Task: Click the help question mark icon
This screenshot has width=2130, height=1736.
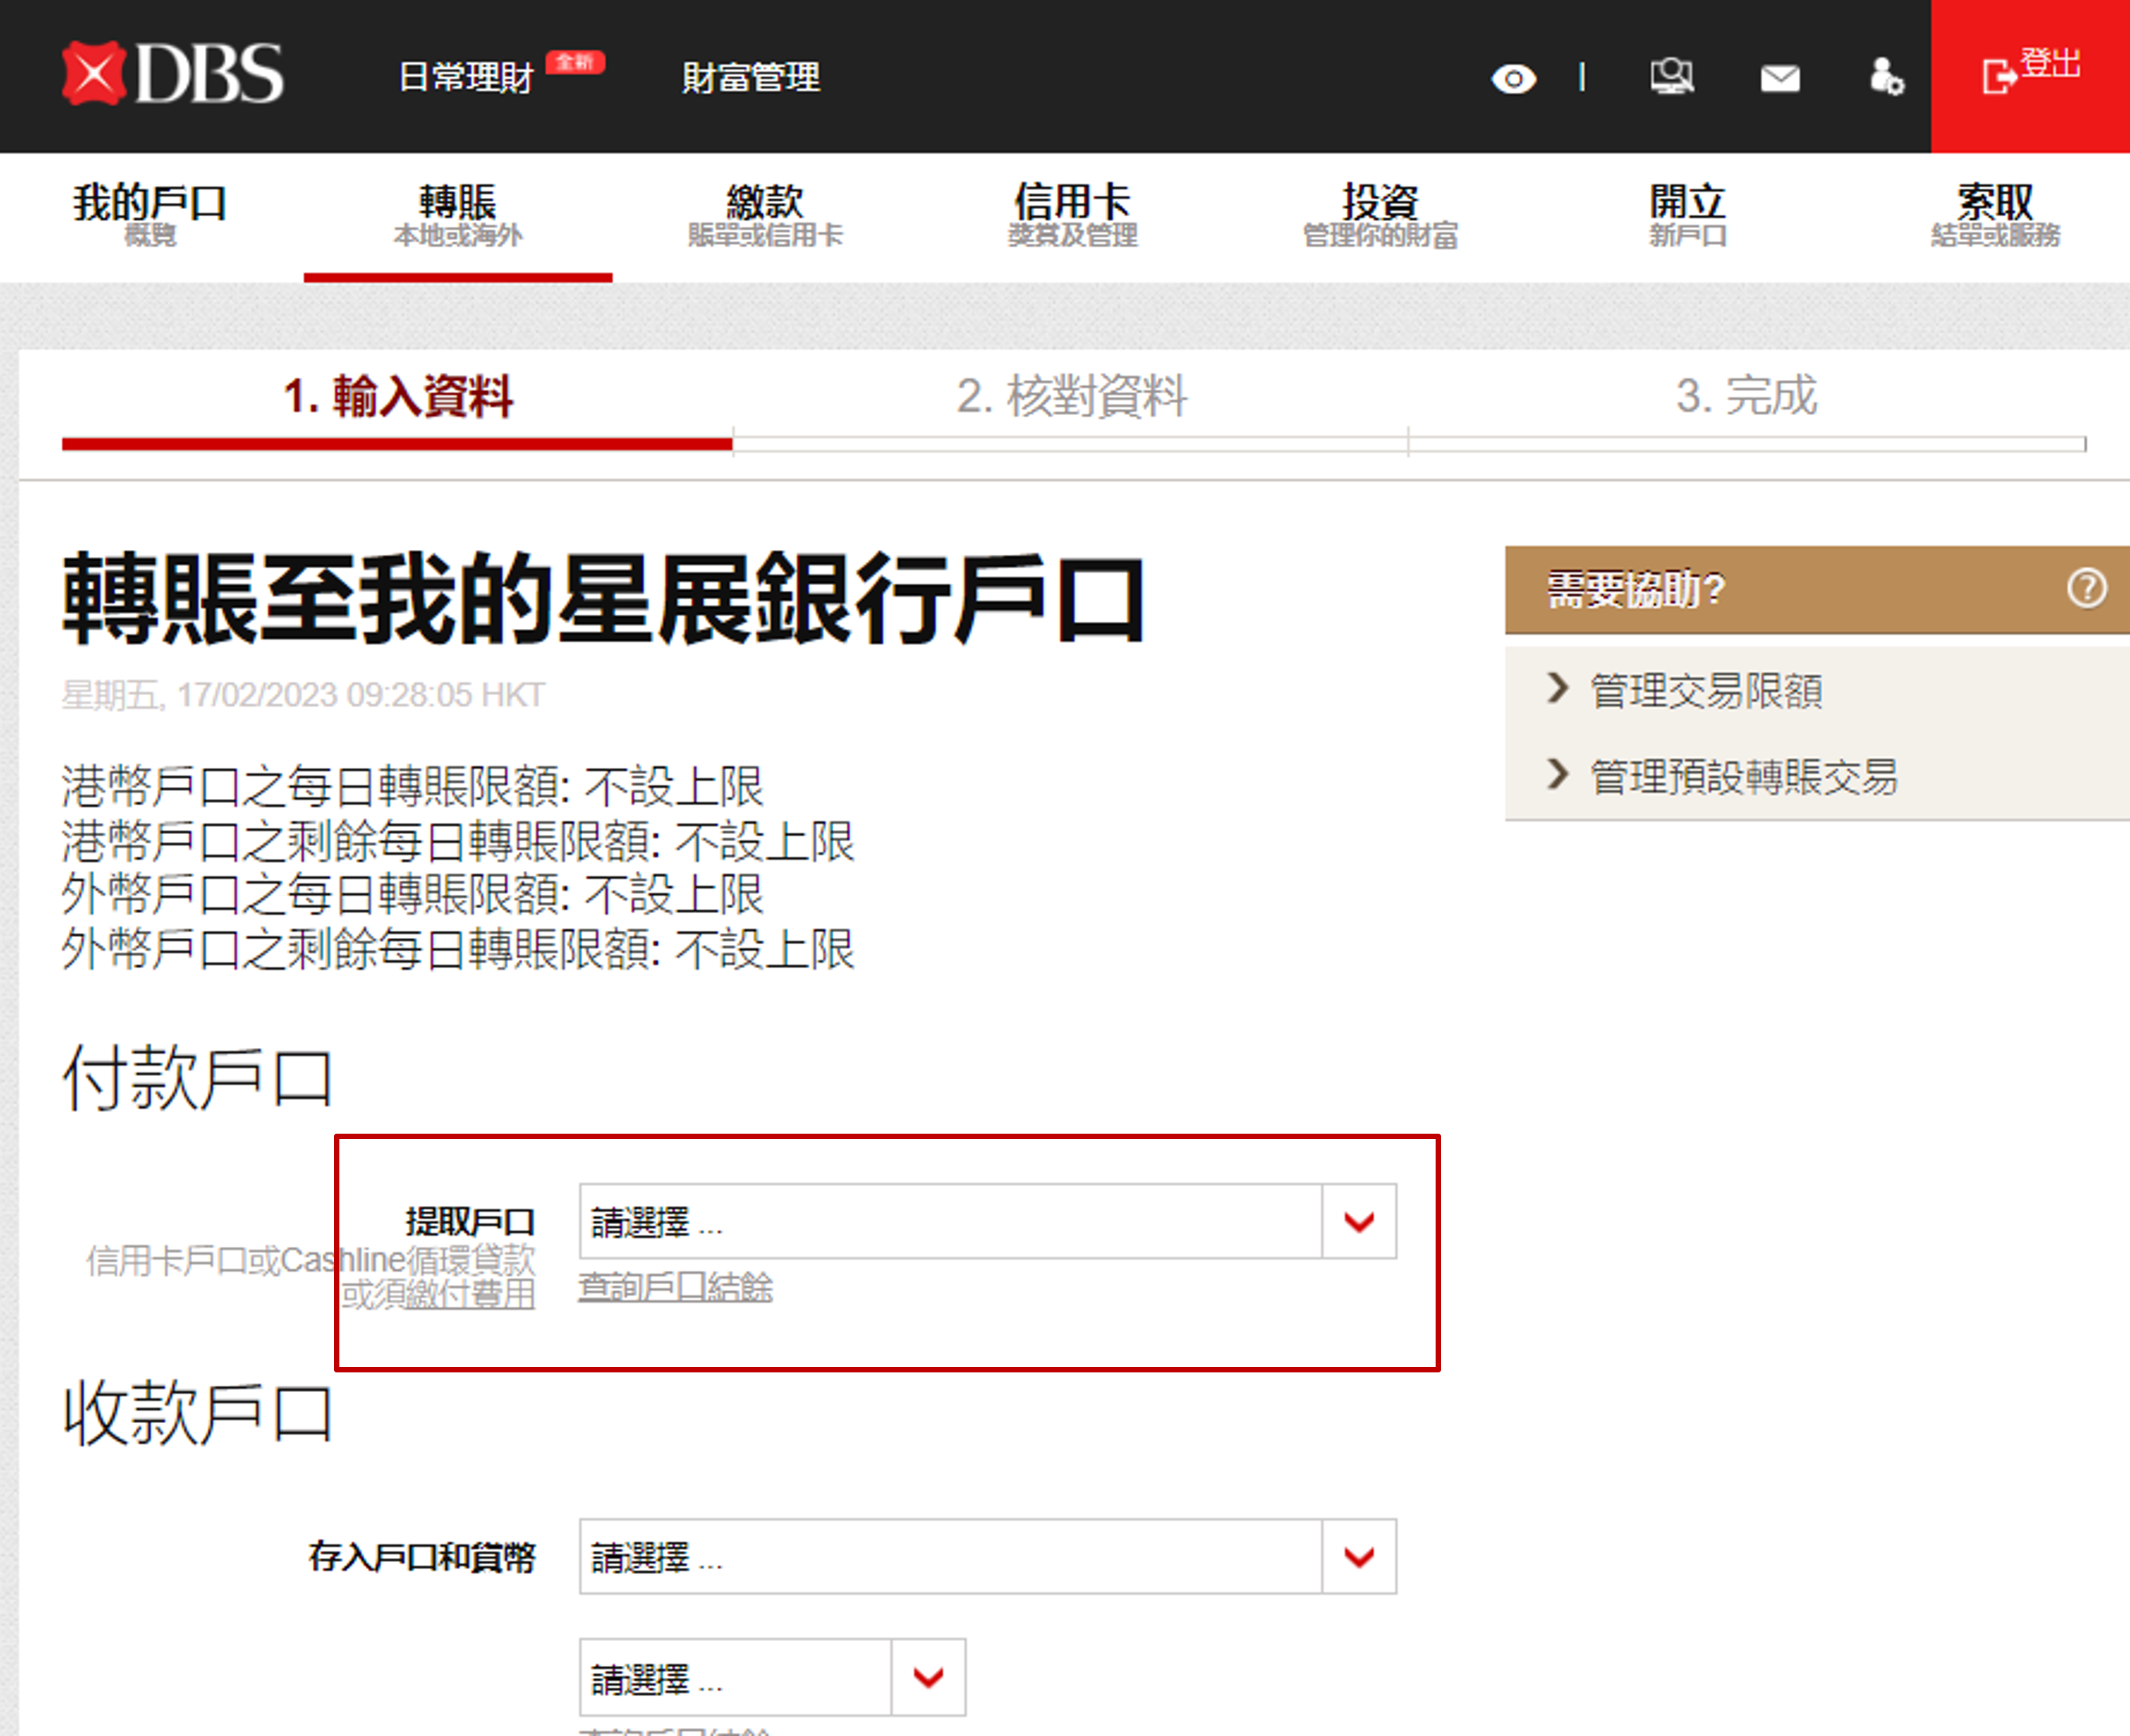Action: 2086,588
